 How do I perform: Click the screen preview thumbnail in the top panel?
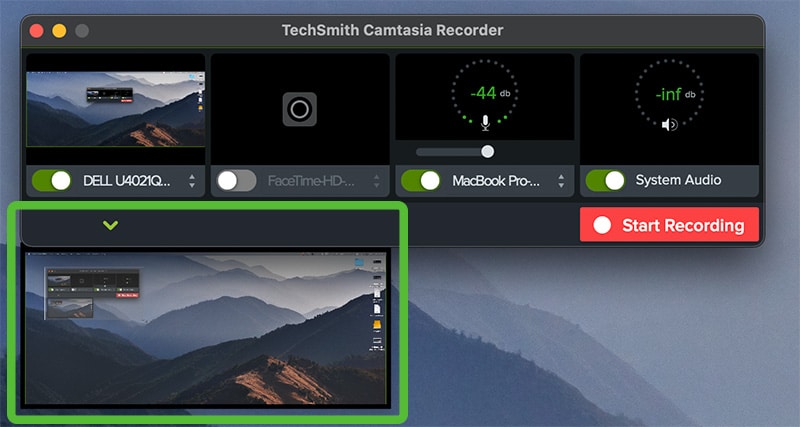pos(116,109)
